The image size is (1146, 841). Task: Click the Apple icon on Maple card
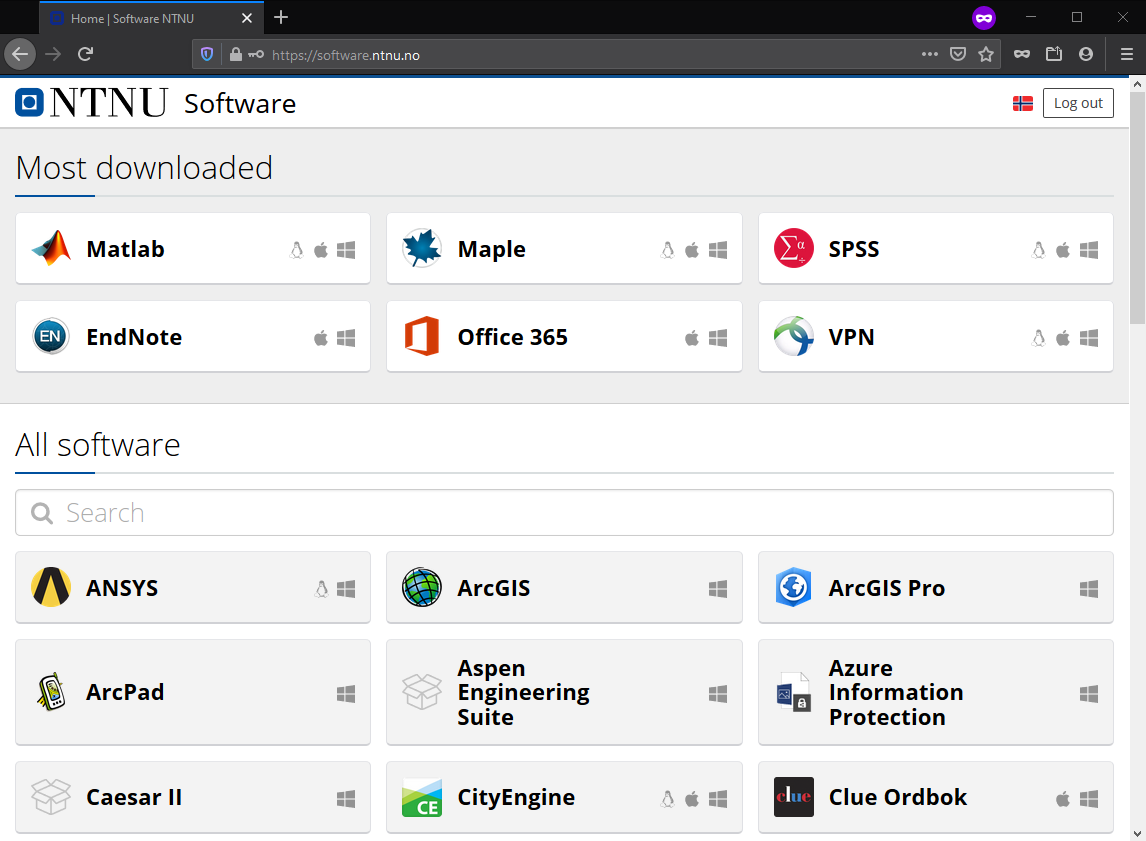[x=691, y=250]
